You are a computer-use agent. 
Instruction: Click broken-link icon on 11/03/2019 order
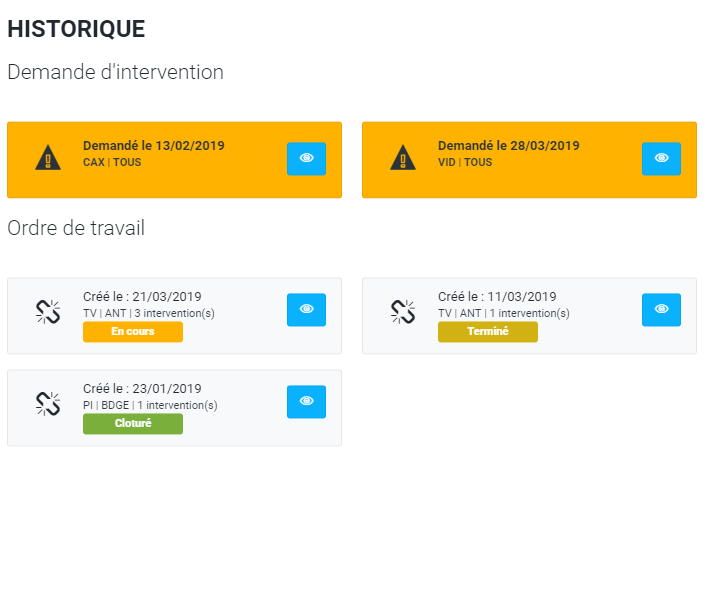coord(403,311)
